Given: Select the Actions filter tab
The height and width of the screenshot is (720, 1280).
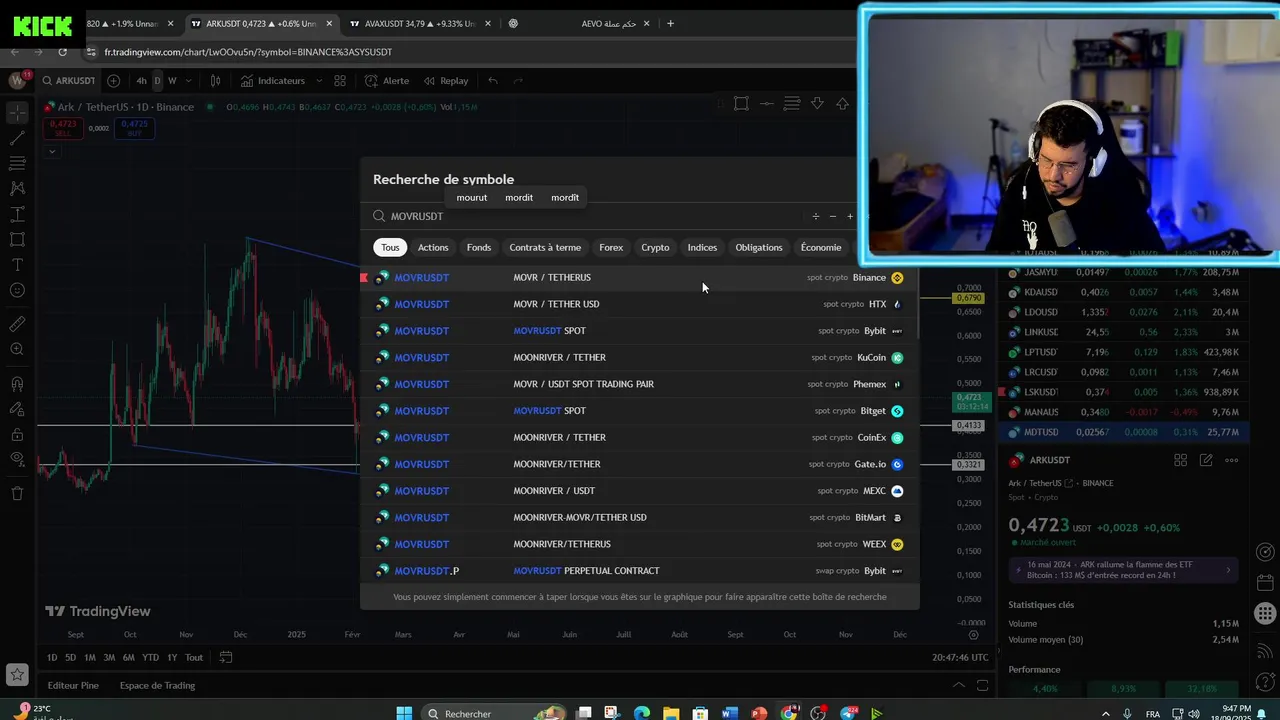Looking at the screenshot, I should [x=433, y=247].
